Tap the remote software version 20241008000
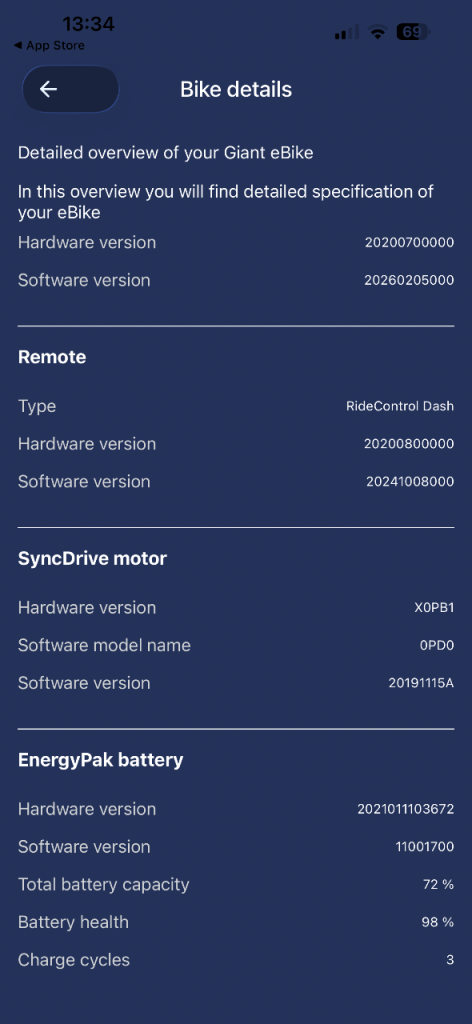 coord(410,482)
